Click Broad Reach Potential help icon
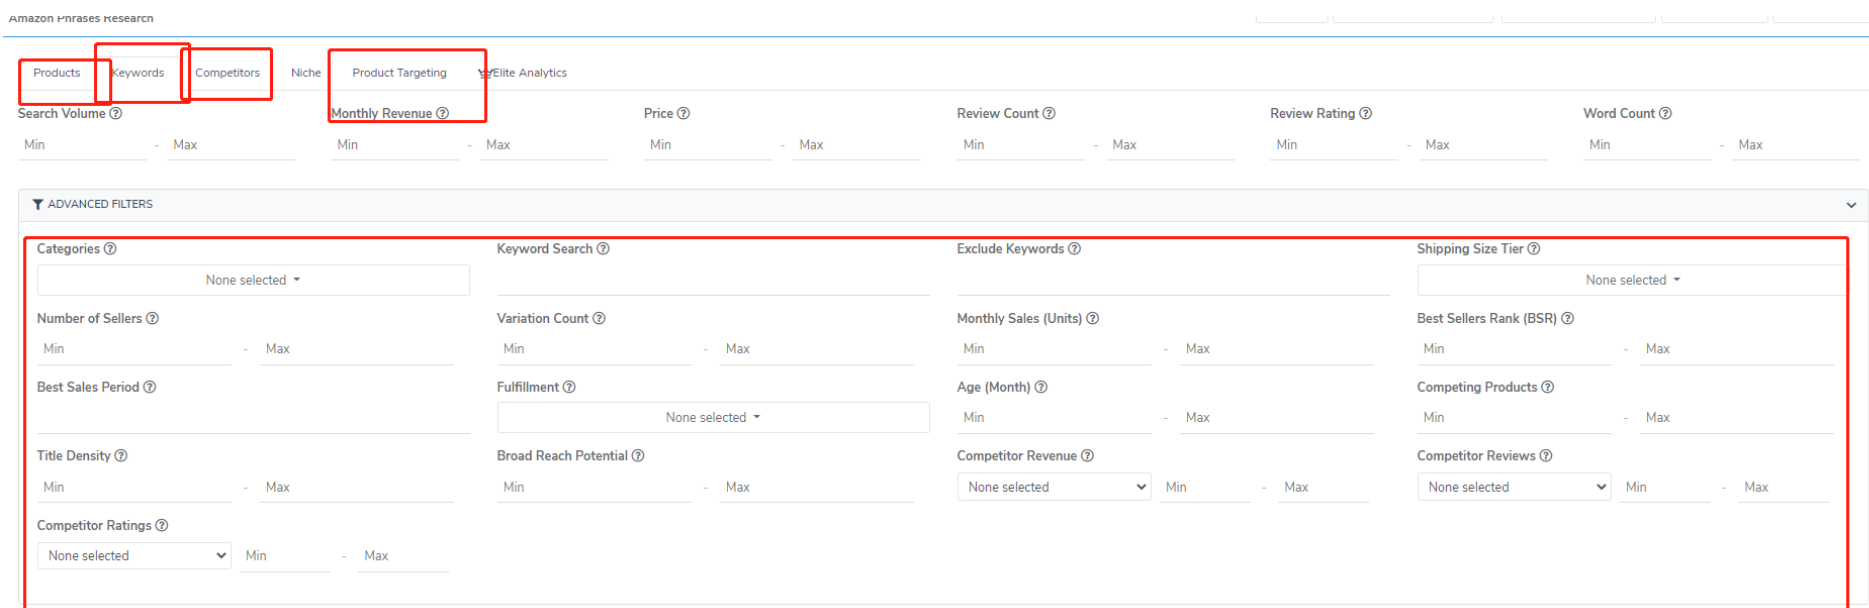Screen dimensions: 1869x608 (638, 456)
